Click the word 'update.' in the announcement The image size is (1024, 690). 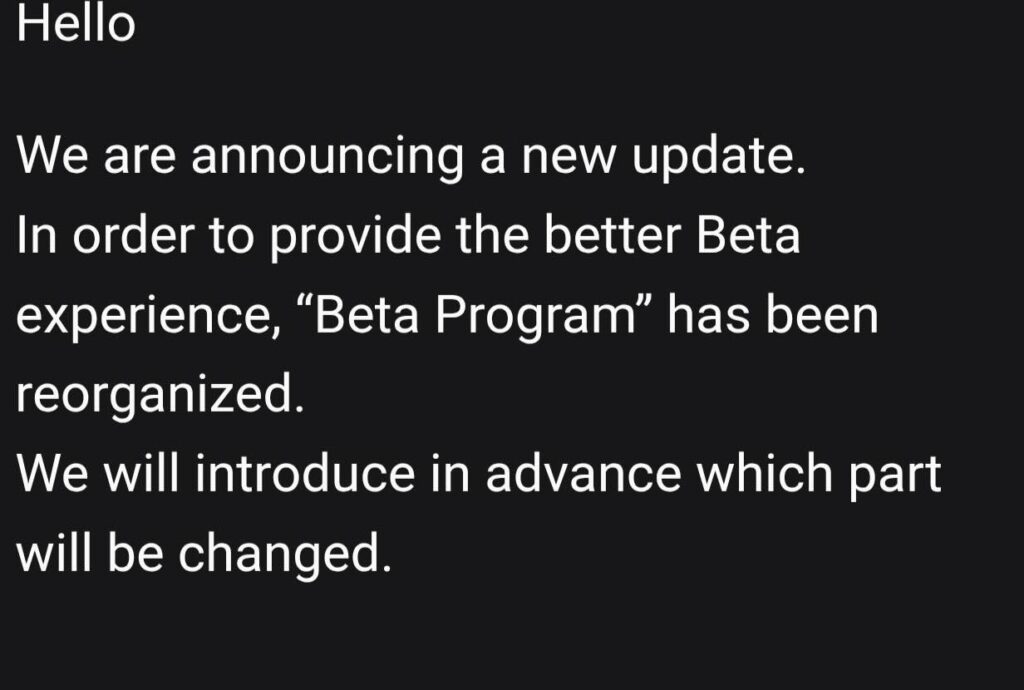[x=718, y=157]
